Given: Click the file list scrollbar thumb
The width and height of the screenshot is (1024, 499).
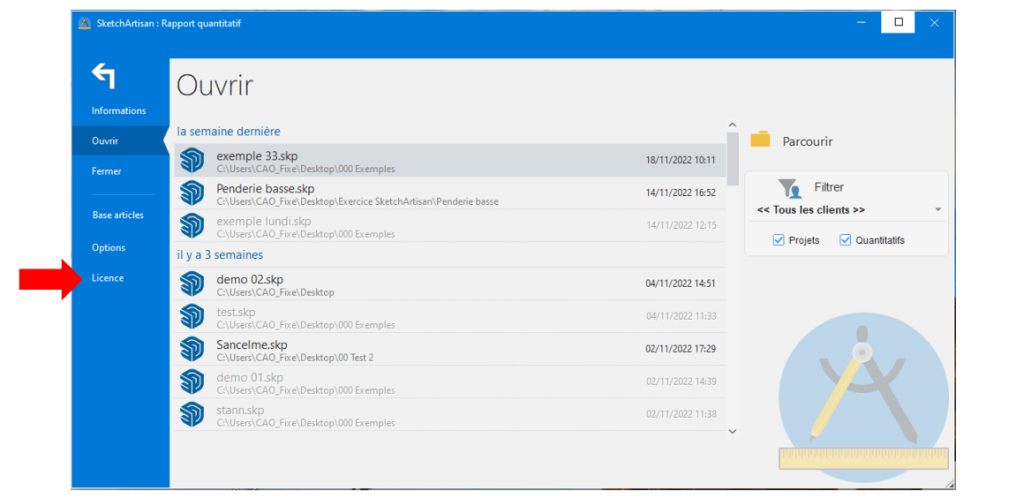Looking at the screenshot, I should (x=732, y=159).
